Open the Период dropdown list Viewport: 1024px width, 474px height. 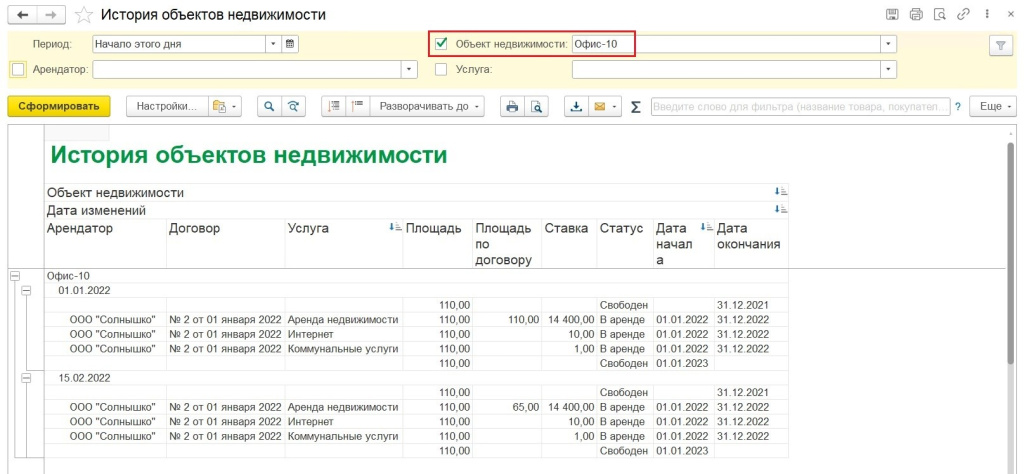(273, 44)
